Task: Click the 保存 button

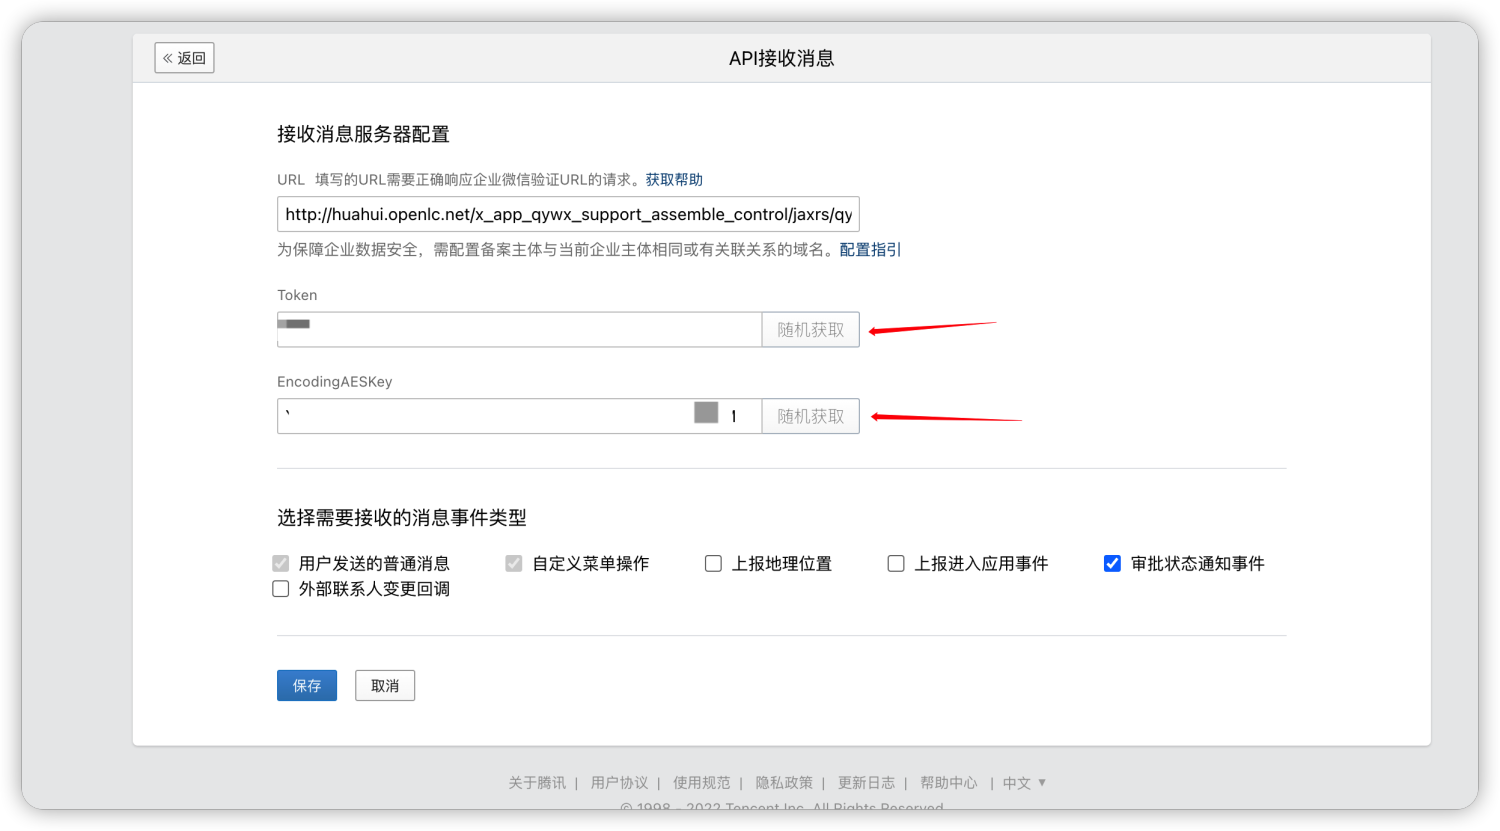Action: point(307,686)
